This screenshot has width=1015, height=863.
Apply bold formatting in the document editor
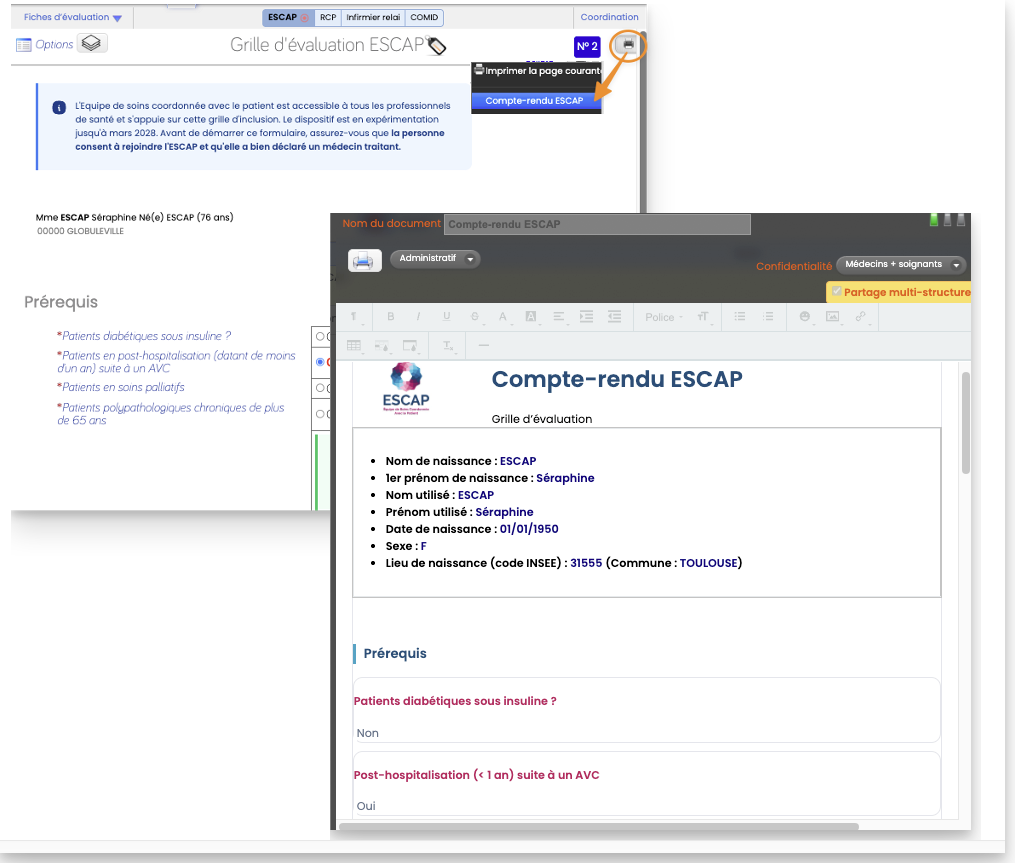pyautogui.click(x=390, y=317)
